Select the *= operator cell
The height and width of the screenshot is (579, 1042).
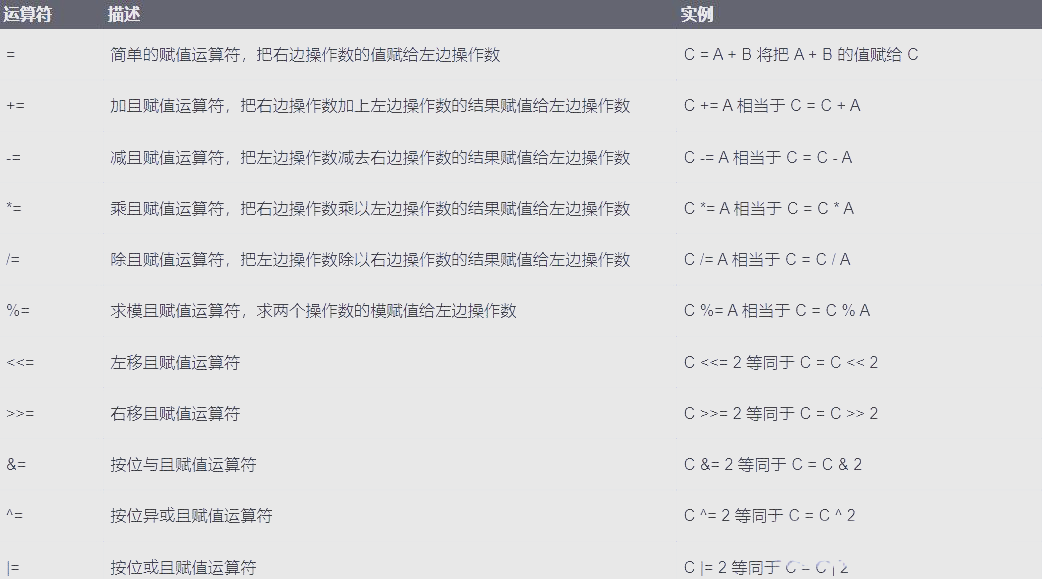(14, 209)
